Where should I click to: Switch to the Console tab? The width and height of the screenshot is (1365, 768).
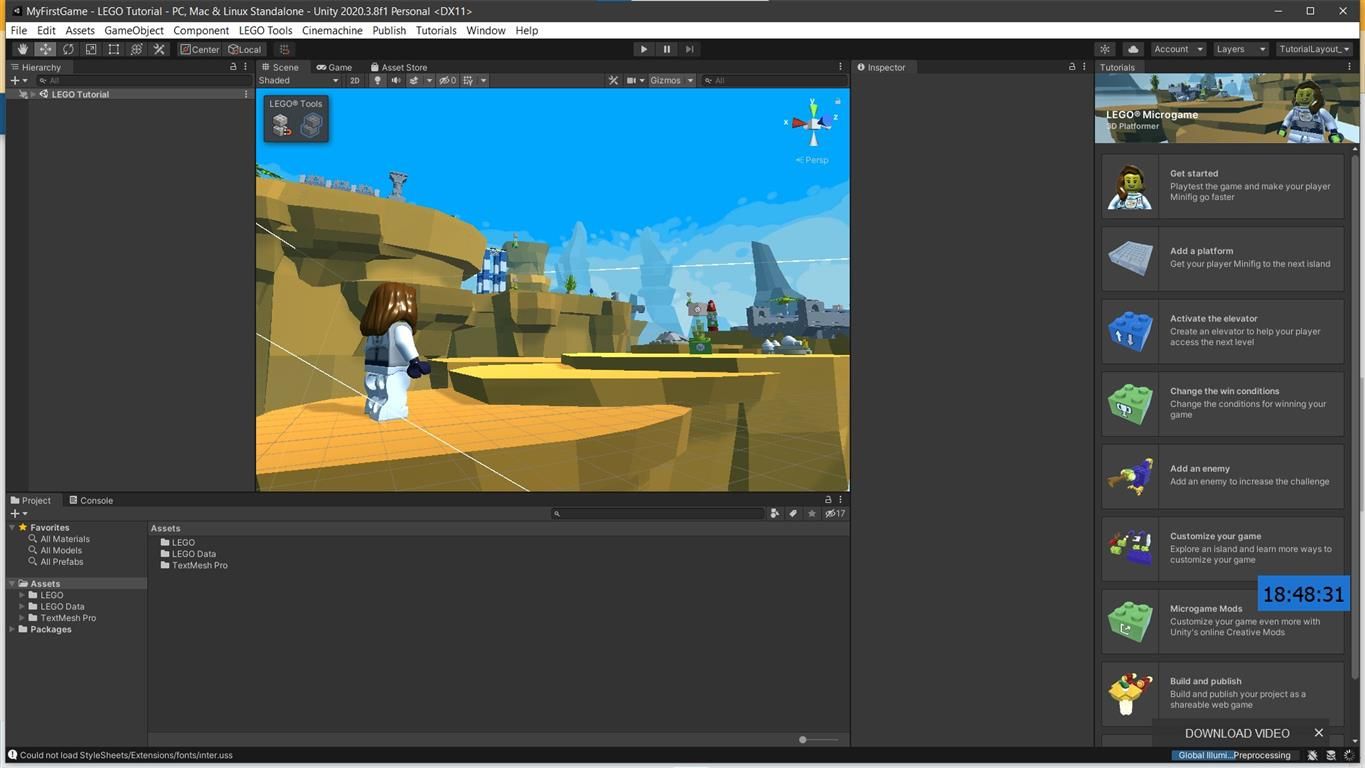tap(91, 500)
